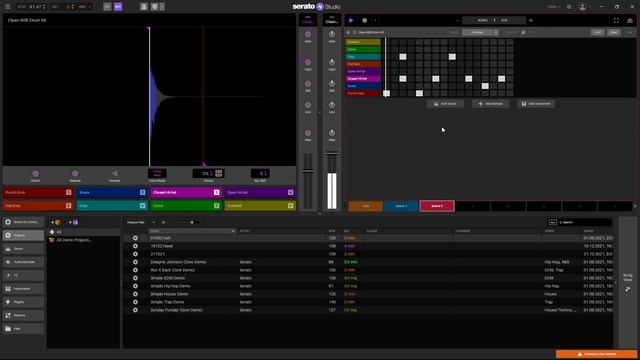Open the key scale dropdown in top bar

[84, 7]
